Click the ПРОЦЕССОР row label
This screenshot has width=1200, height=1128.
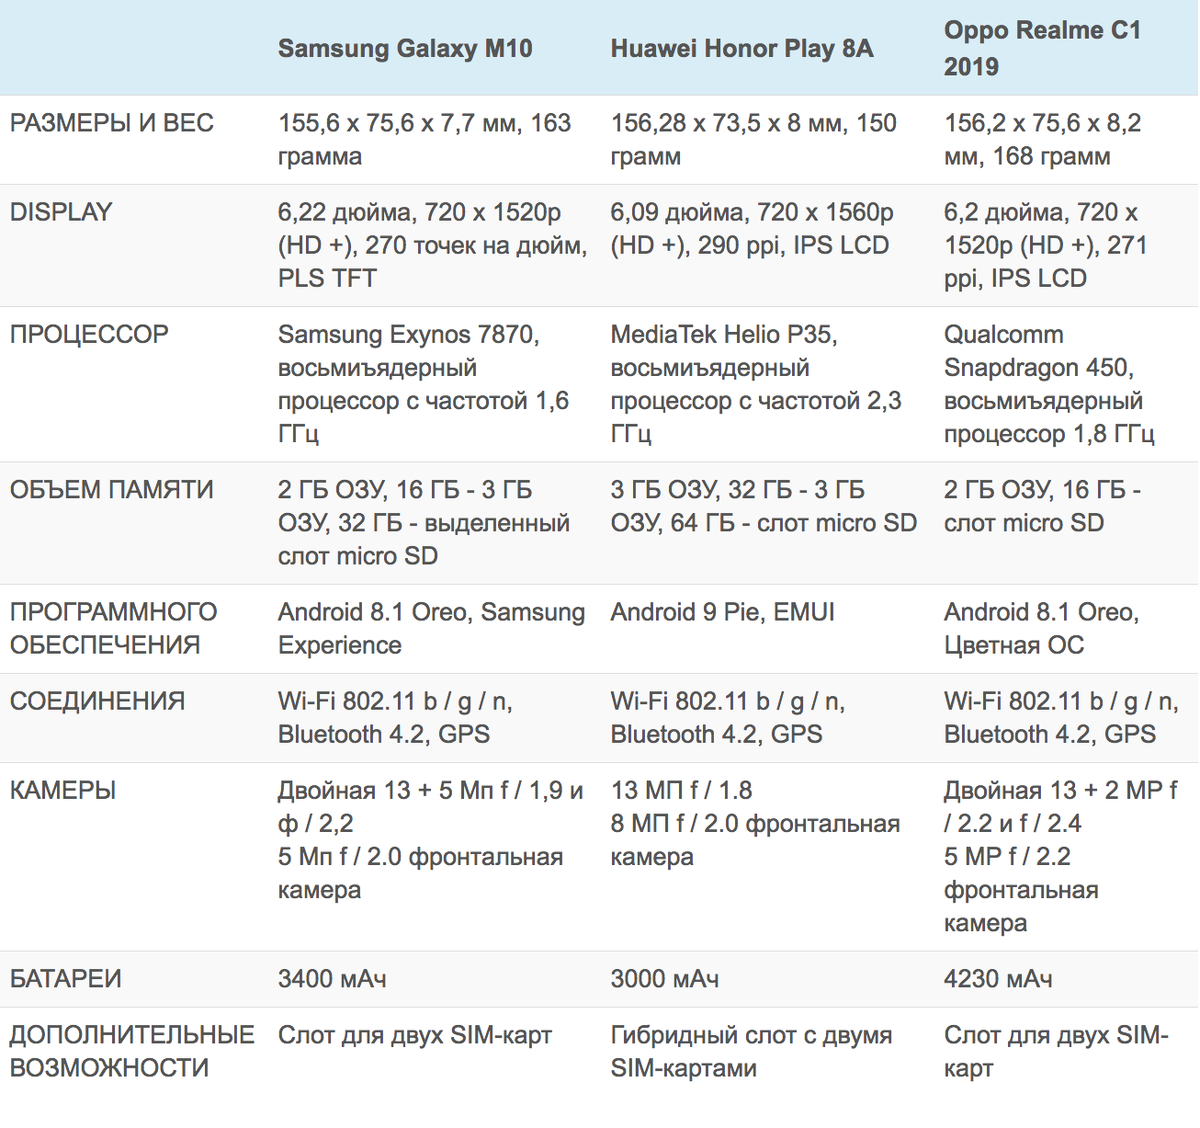(x=89, y=334)
